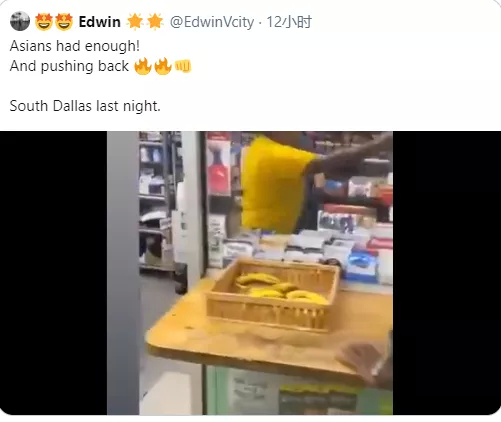The height and width of the screenshot is (422, 501).
Task: Open the Edwin display name link
Action: [100, 22]
